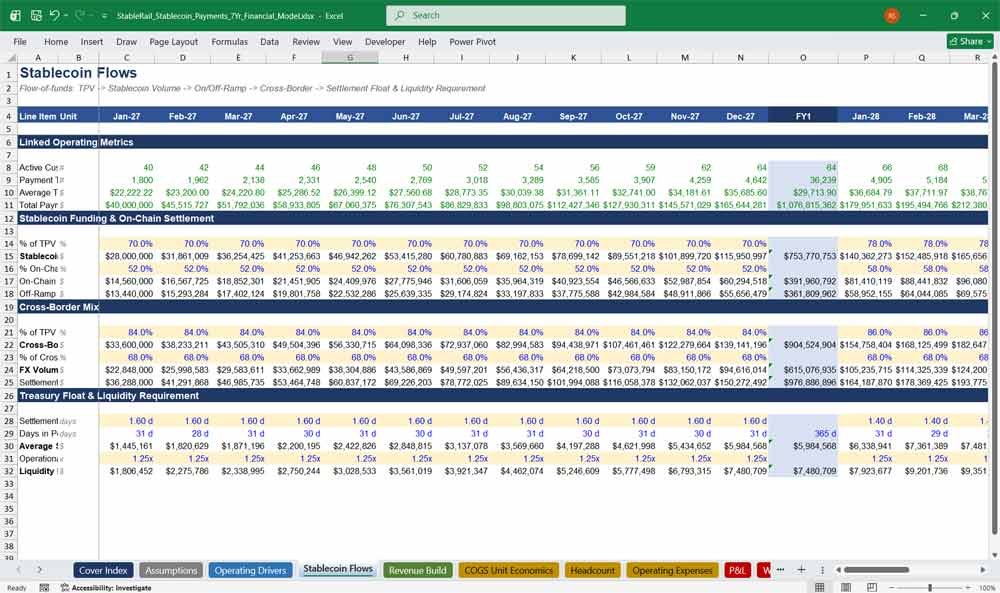This screenshot has height=593, width=1000.
Task: Click the New sheet plus icon
Action: coord(801,569)
